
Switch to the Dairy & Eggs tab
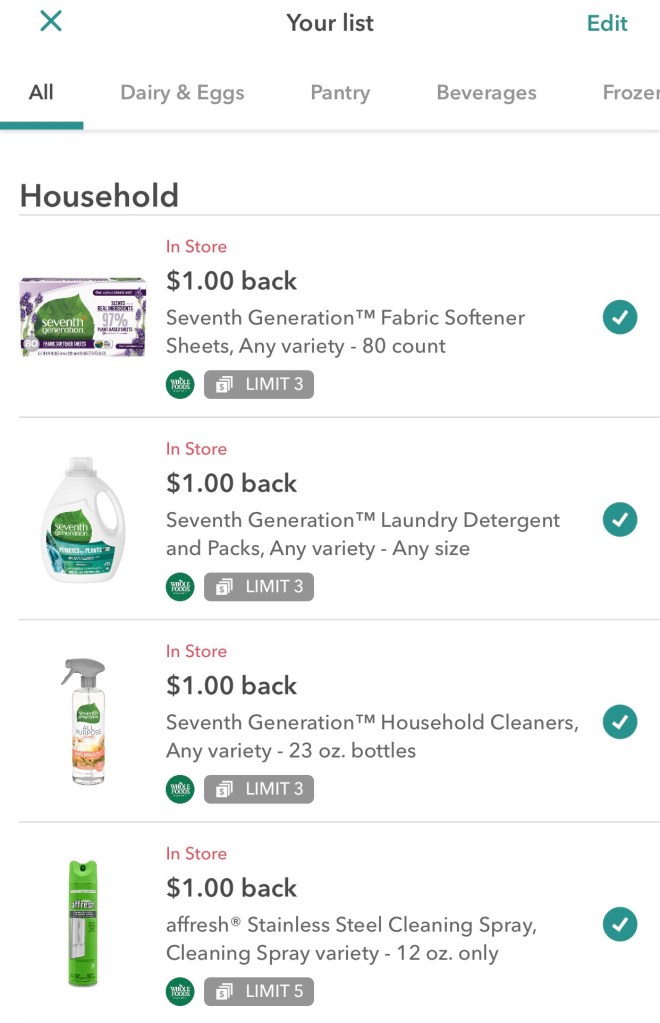[x=182, y=93]
